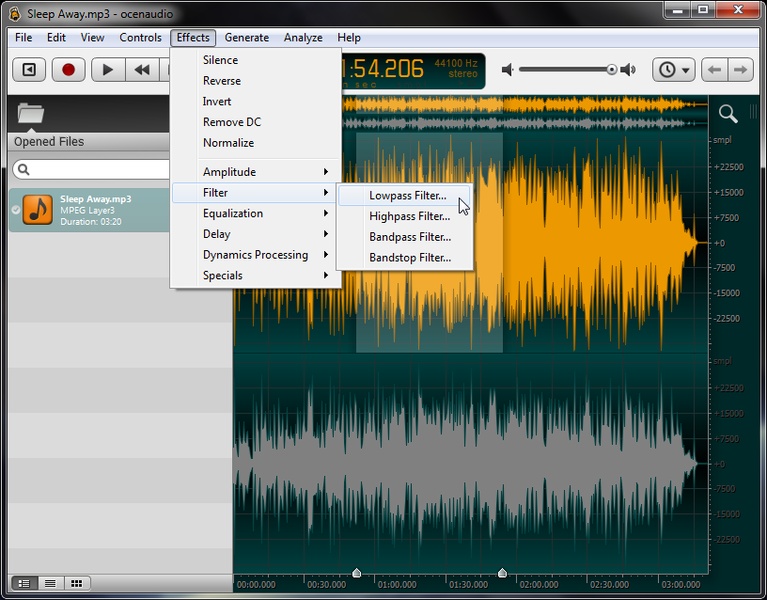
Task: Switch to compact list view
Action: pyautogui.click(x=49, y=583)
